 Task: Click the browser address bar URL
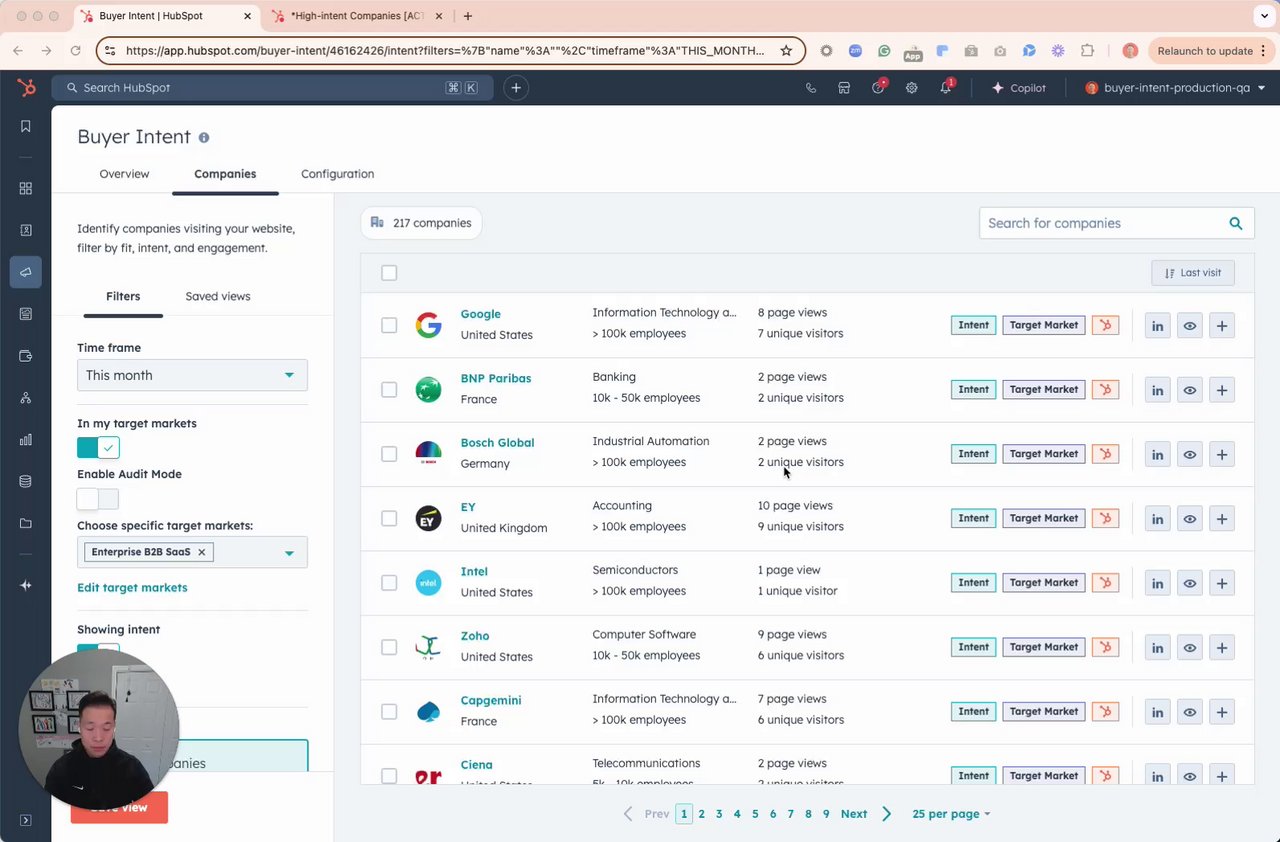click(445, 51)
